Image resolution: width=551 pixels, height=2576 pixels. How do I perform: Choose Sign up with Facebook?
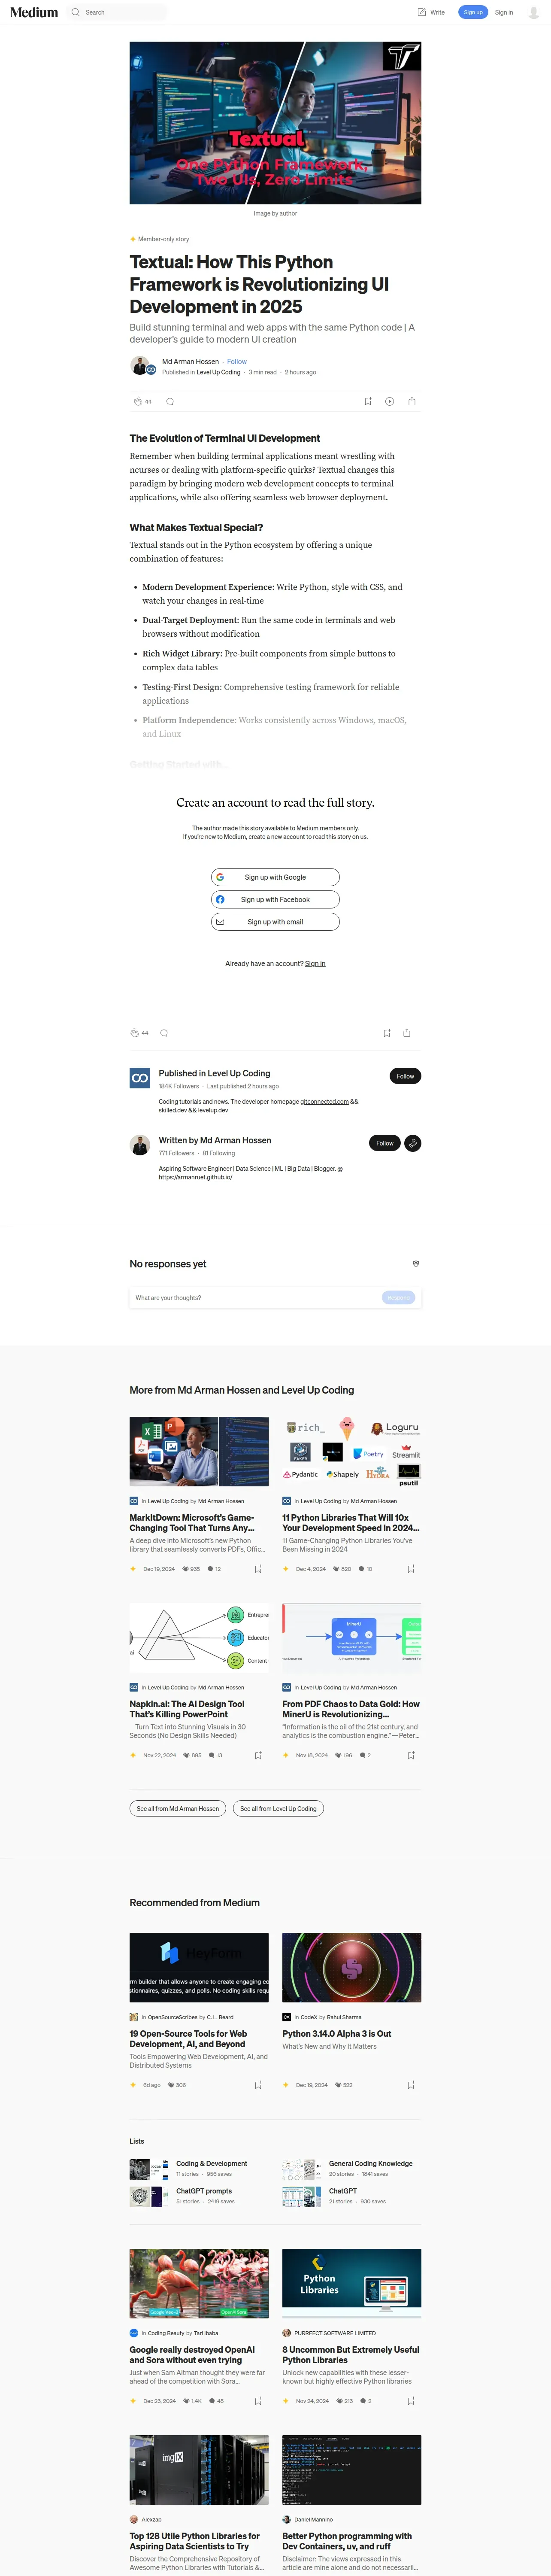[x=275, y=899]
